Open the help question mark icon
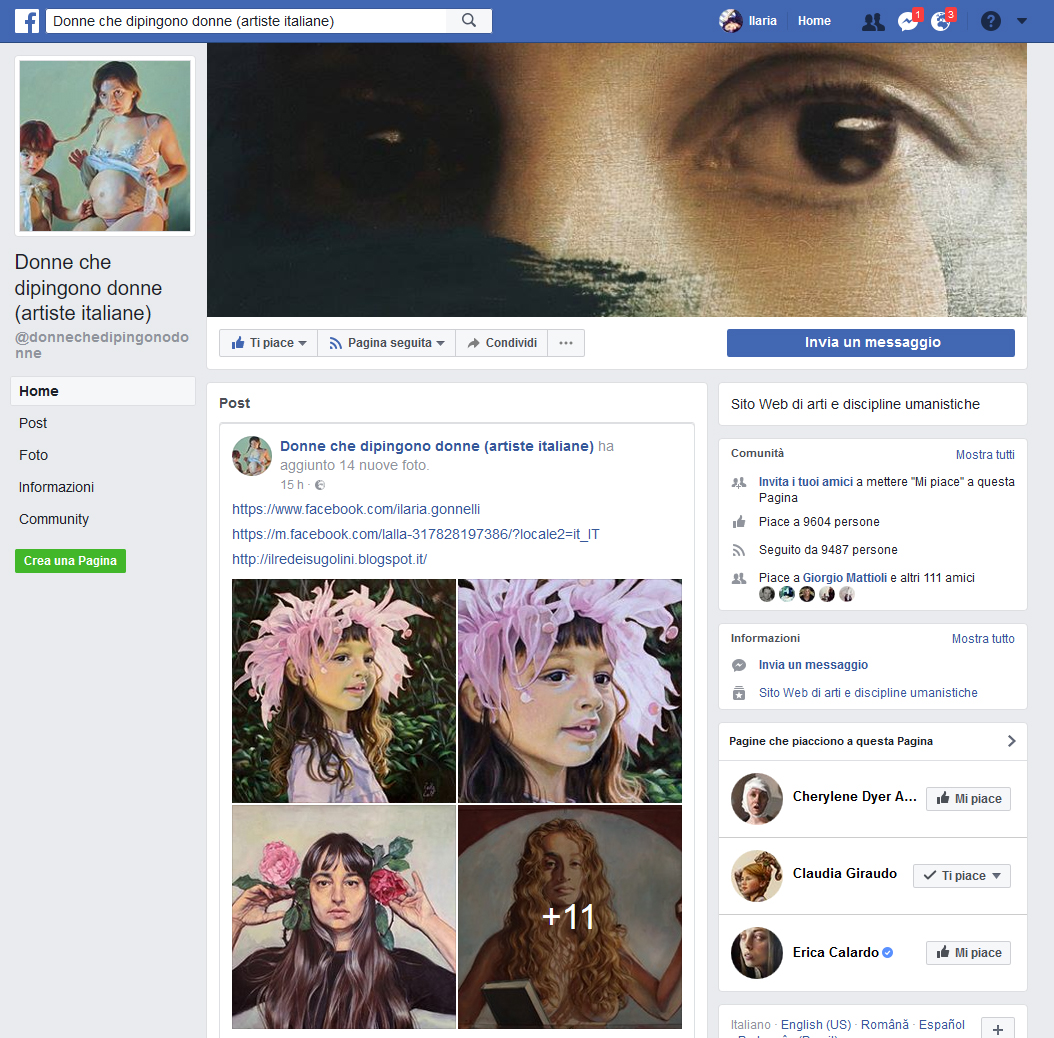Viewport: 1054px width, 1038px height. coord(991,22)
